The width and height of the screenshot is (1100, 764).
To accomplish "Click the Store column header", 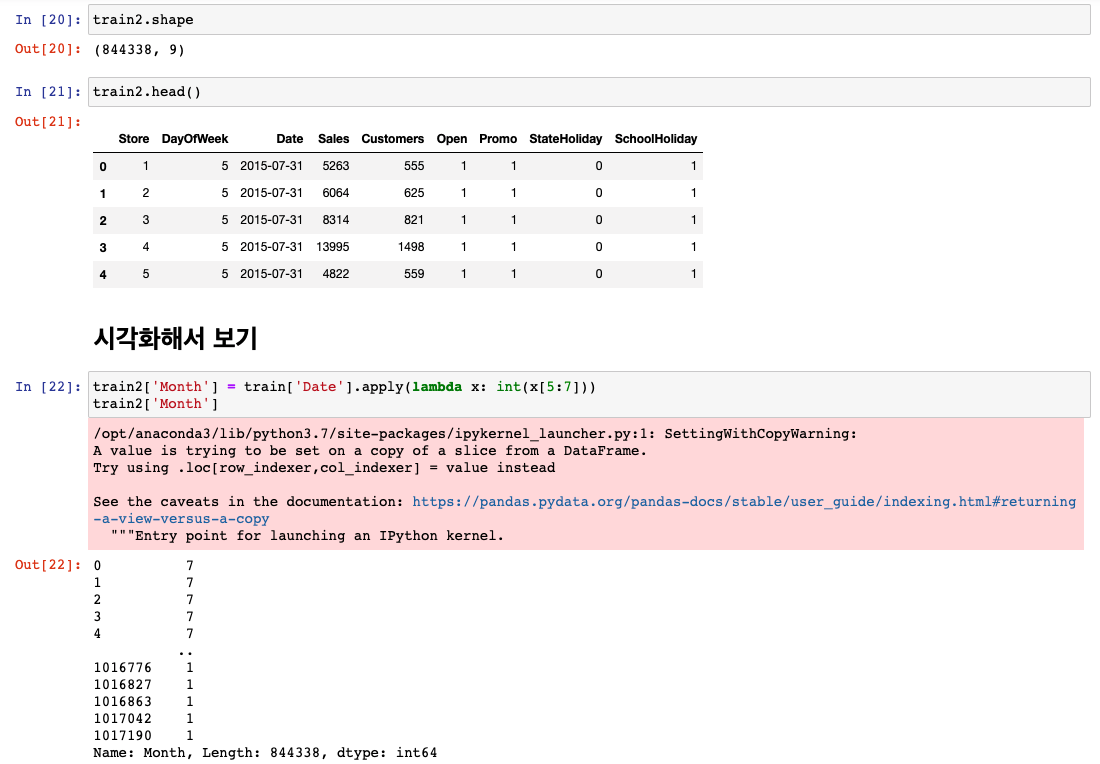I will pos(134,139).
